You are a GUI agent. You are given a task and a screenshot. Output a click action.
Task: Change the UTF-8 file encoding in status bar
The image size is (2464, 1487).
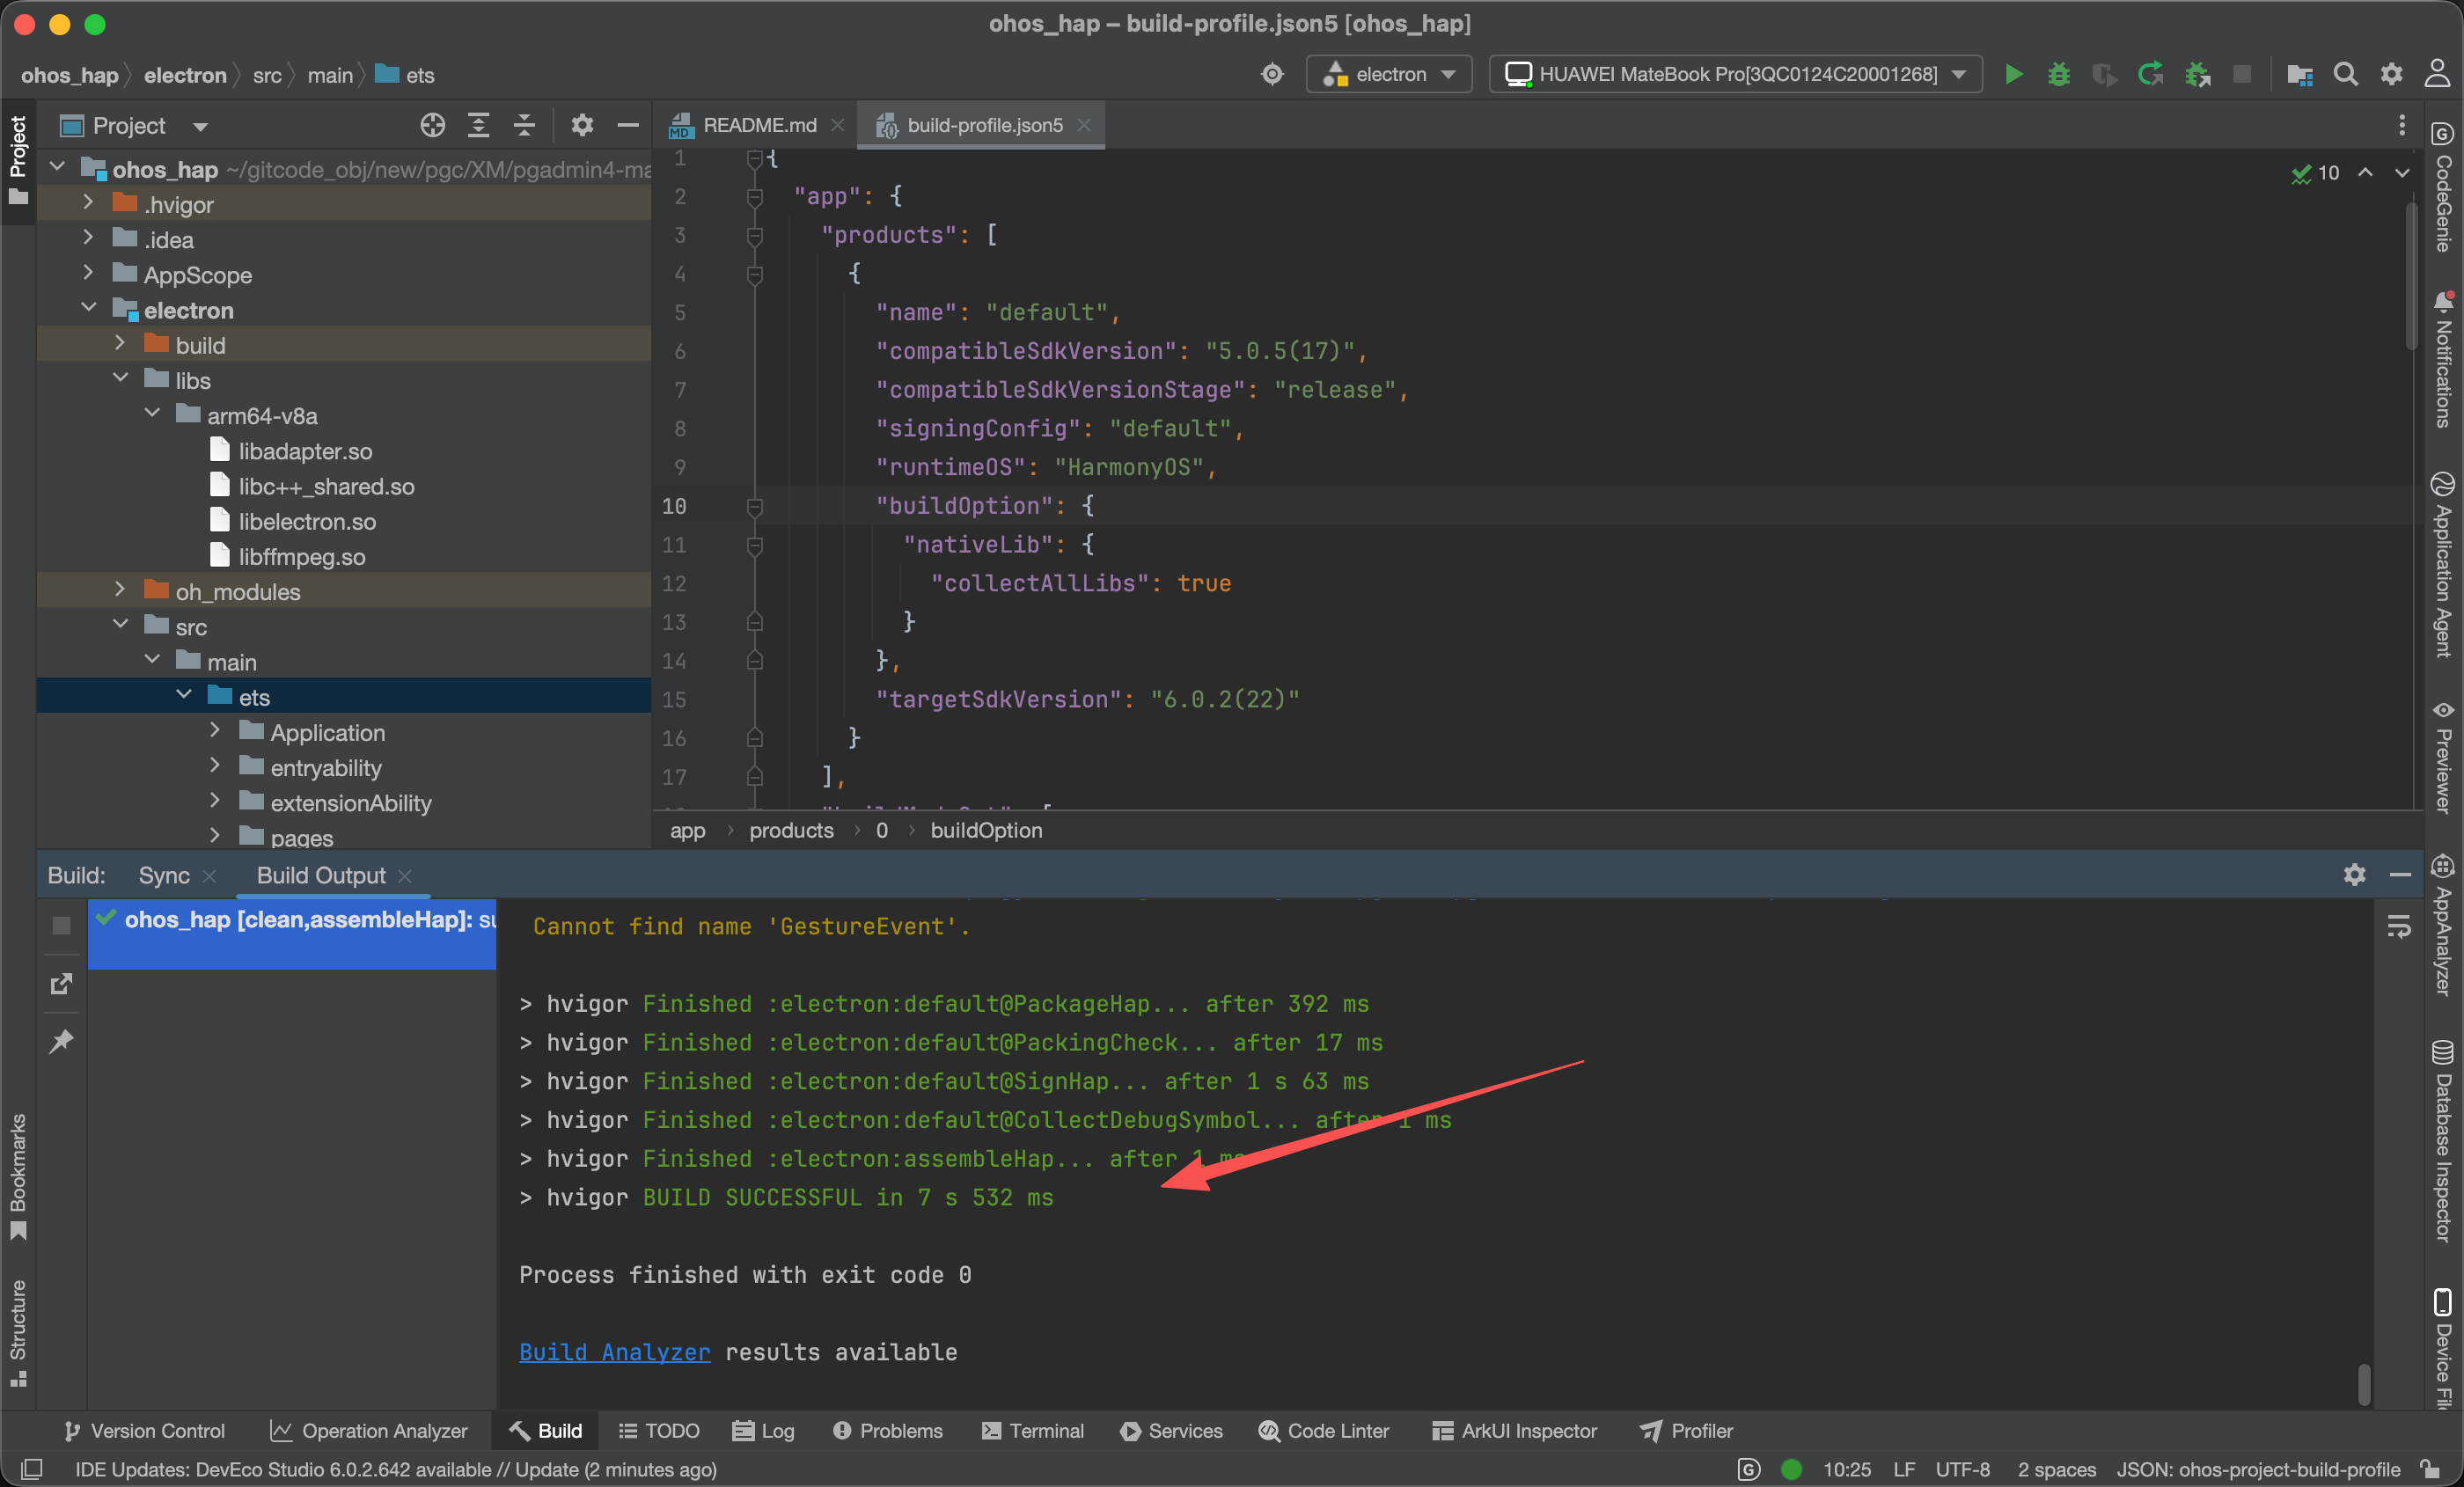(x=1962, y=1469)
